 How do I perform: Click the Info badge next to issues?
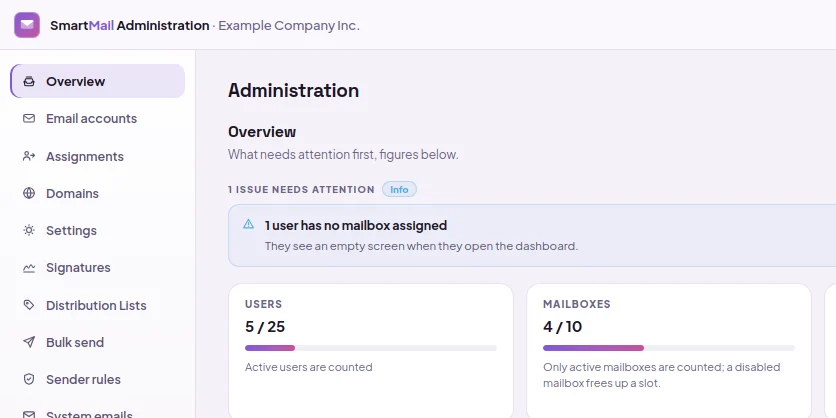click(399, 189)
